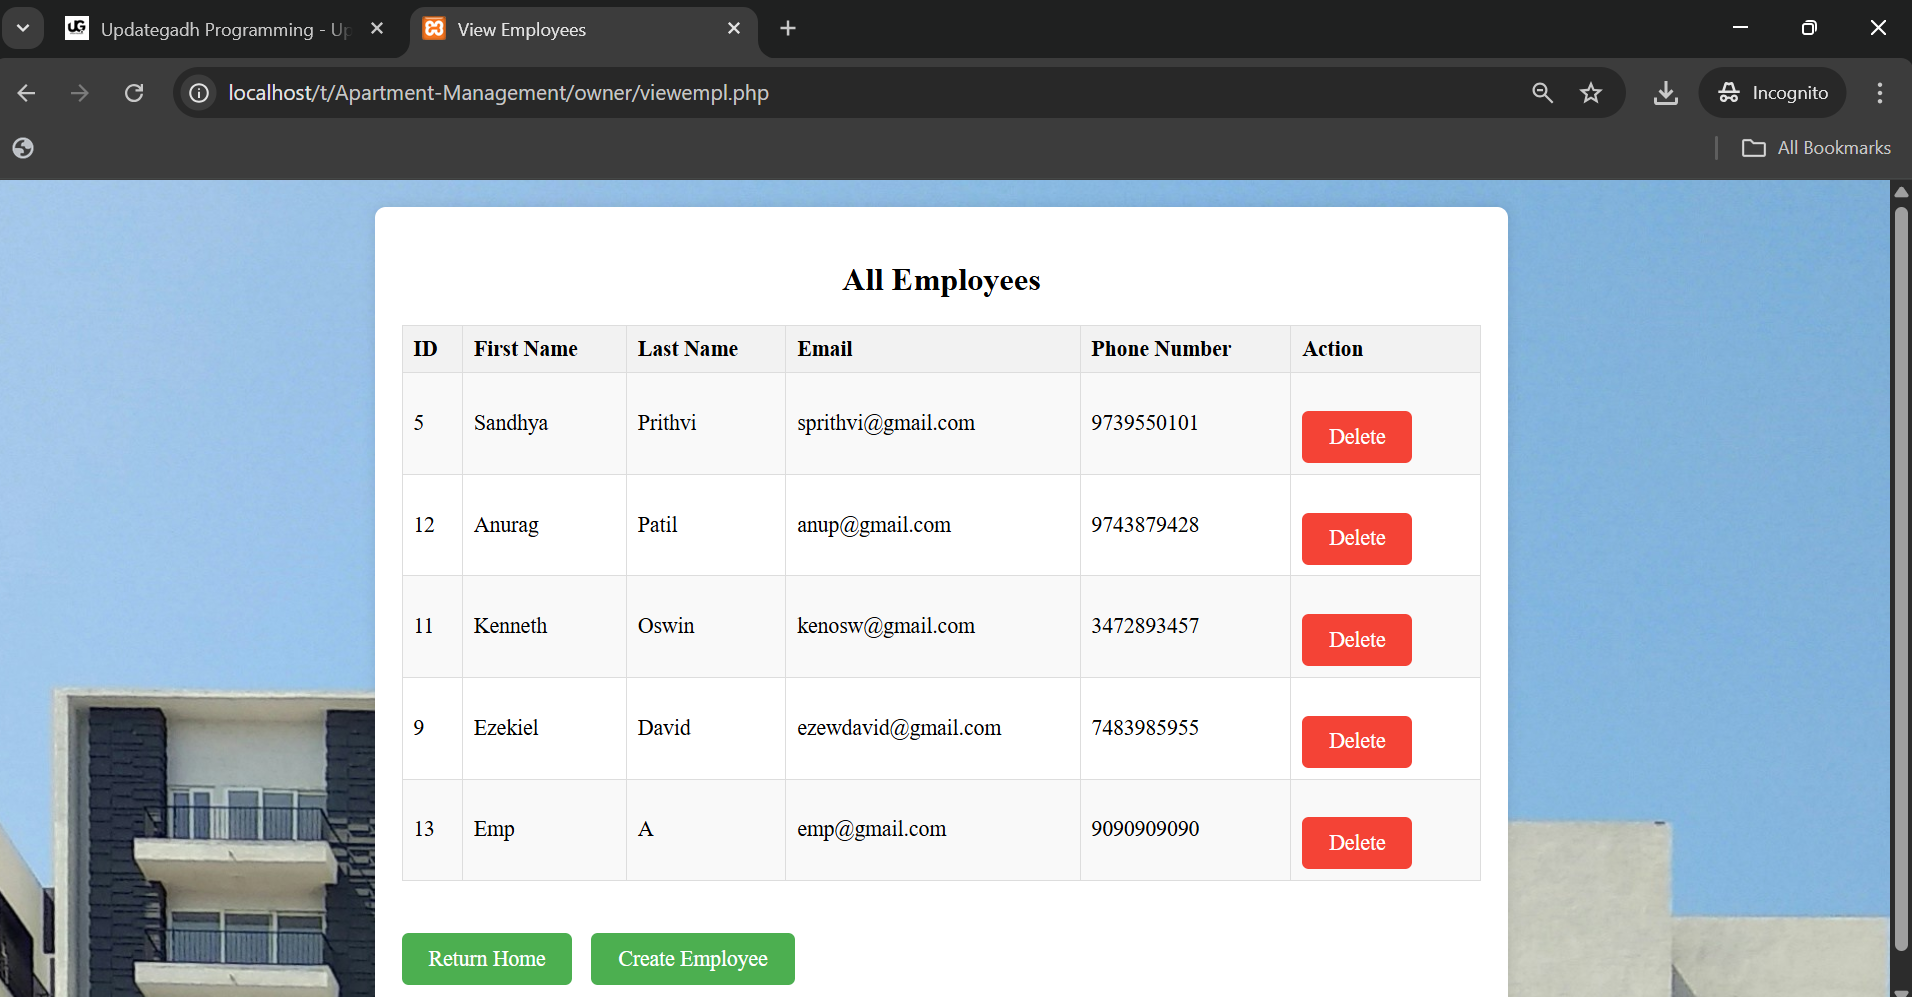
Task: Click the site information icon
Action: tap(200, 93)
